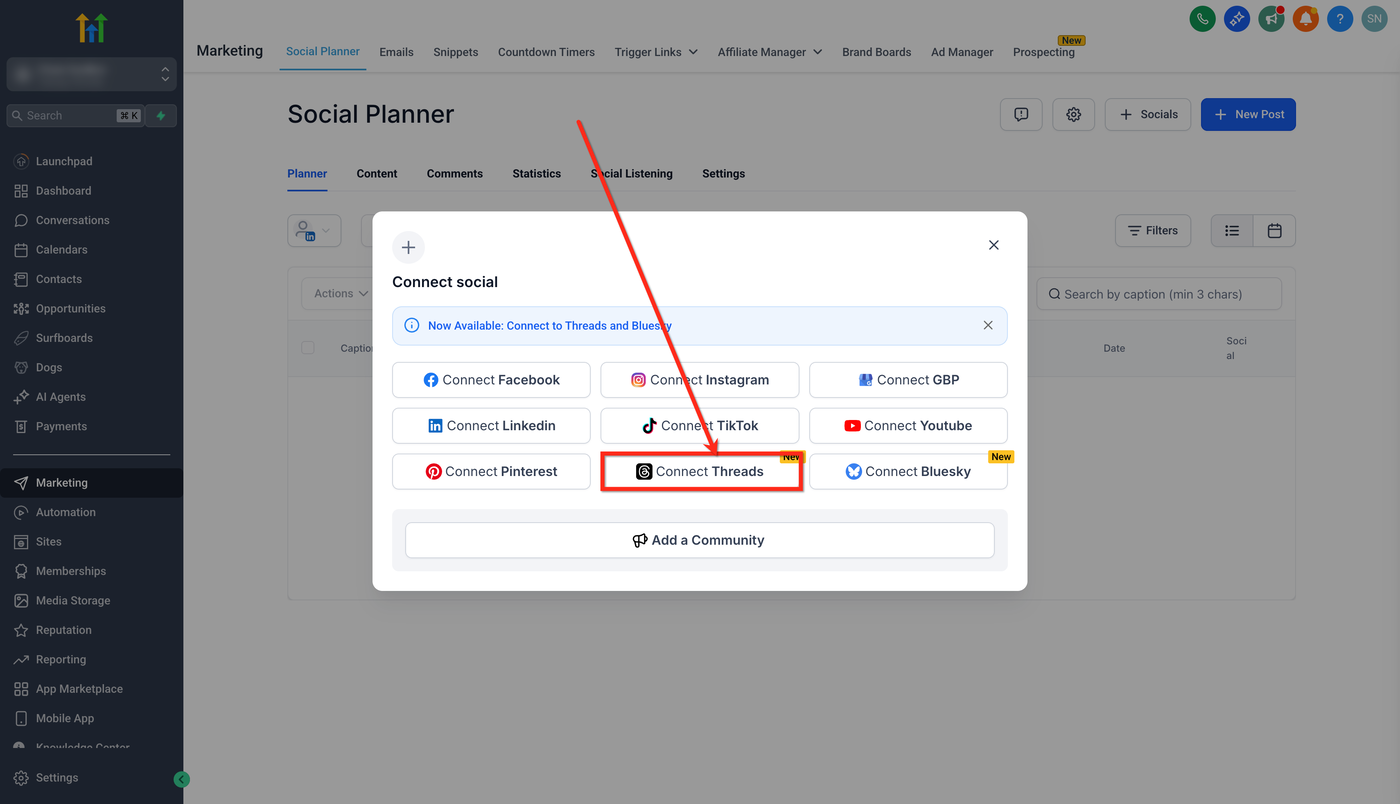Click the Connect Pinterest button
This screenshot has width=1400, height=804.
pos(491,472)
